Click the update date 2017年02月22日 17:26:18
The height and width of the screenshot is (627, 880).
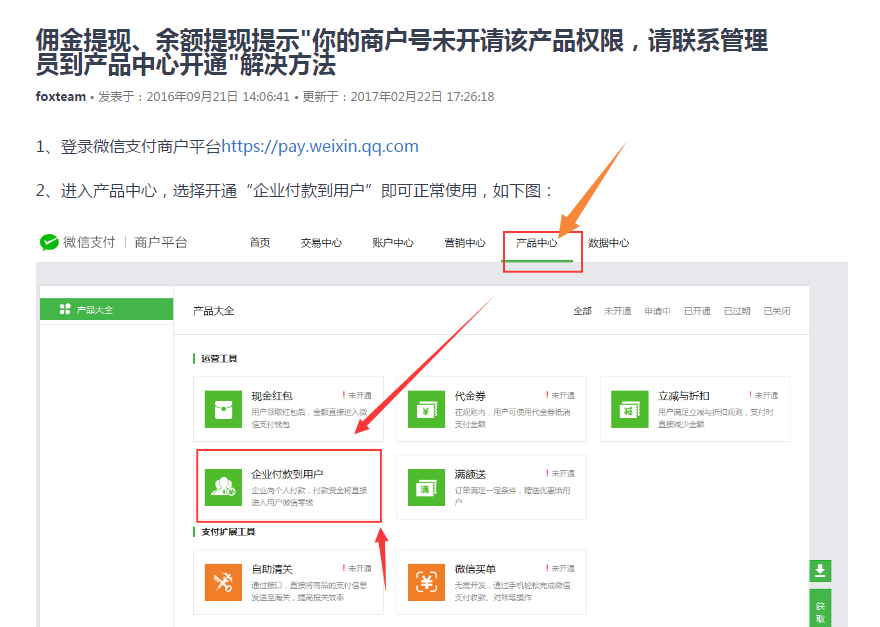coord(422,97)
